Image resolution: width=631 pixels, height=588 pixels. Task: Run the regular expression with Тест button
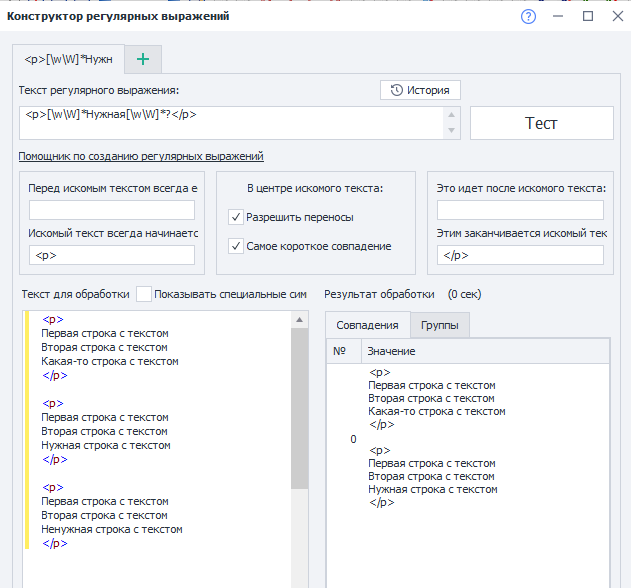(x=542, y=123)
